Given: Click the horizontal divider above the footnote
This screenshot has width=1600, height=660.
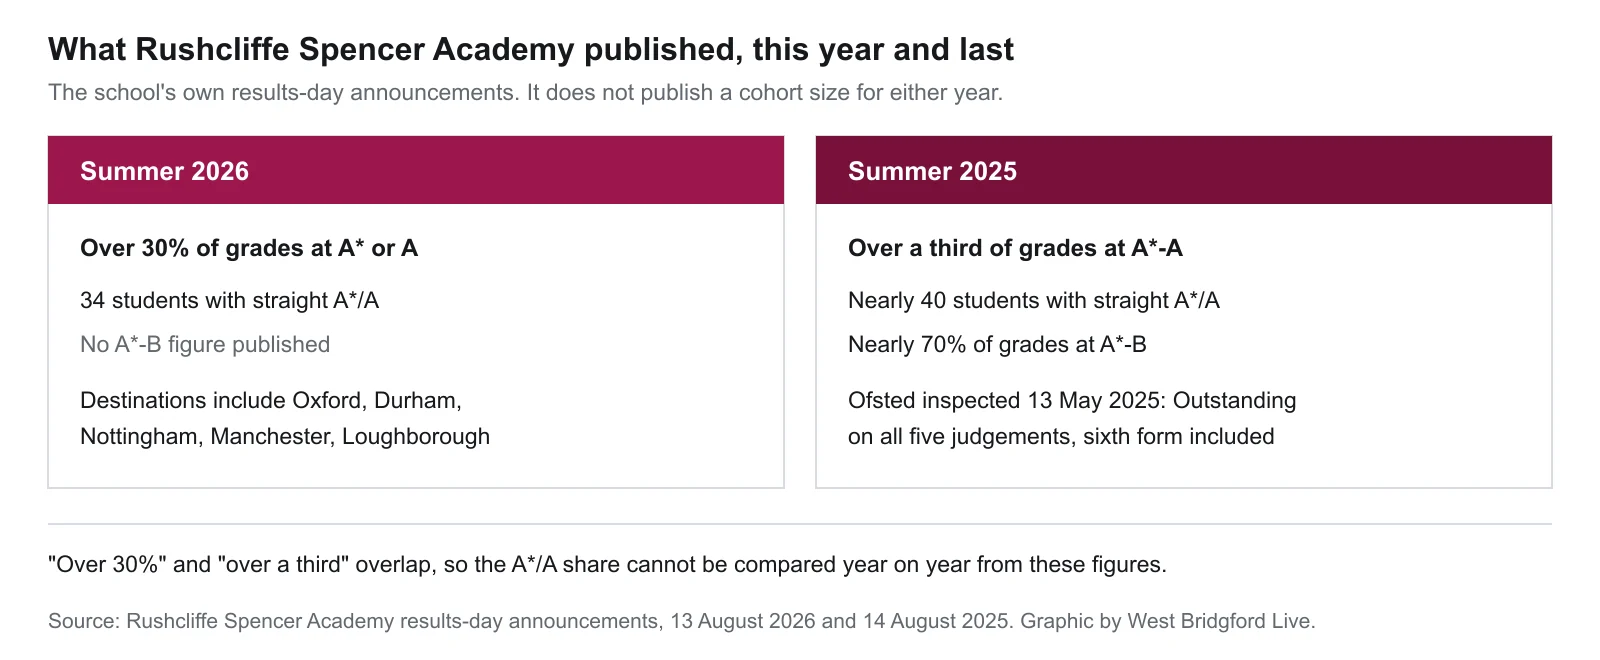Looking at the screenshot, I should [800, 523].
